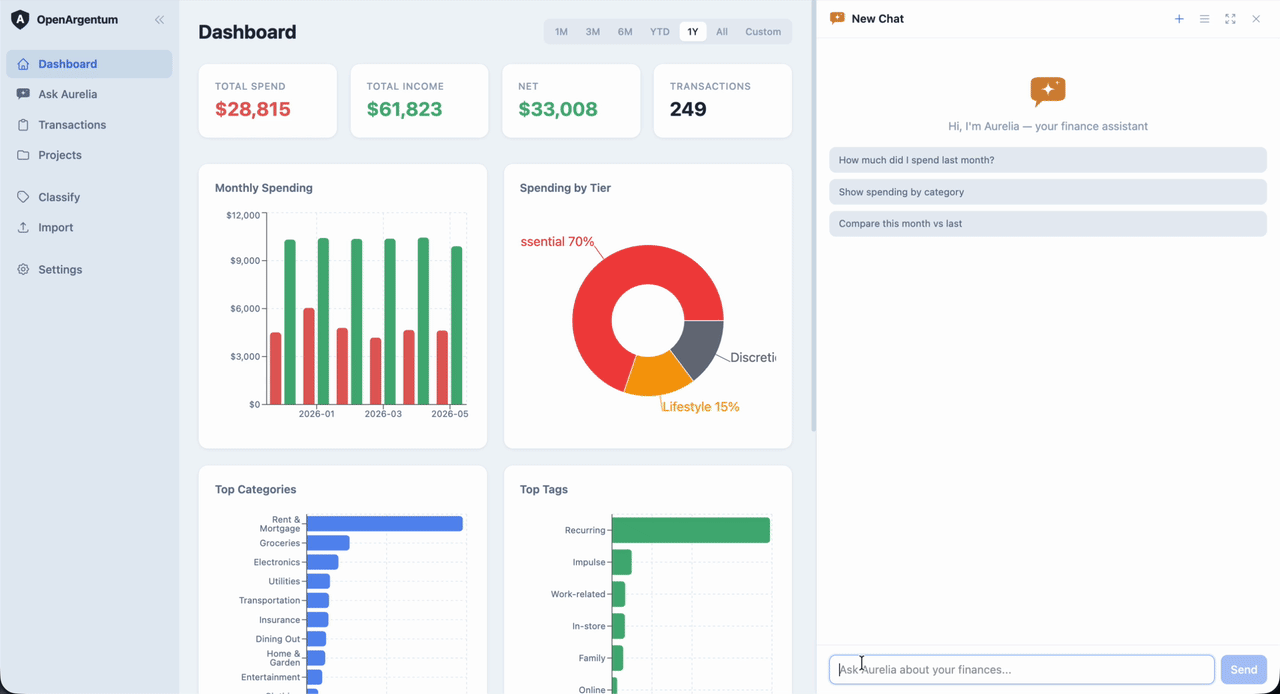
Task: Click the gray Discretionary donut segment
Action: click(x=702, y=347)
